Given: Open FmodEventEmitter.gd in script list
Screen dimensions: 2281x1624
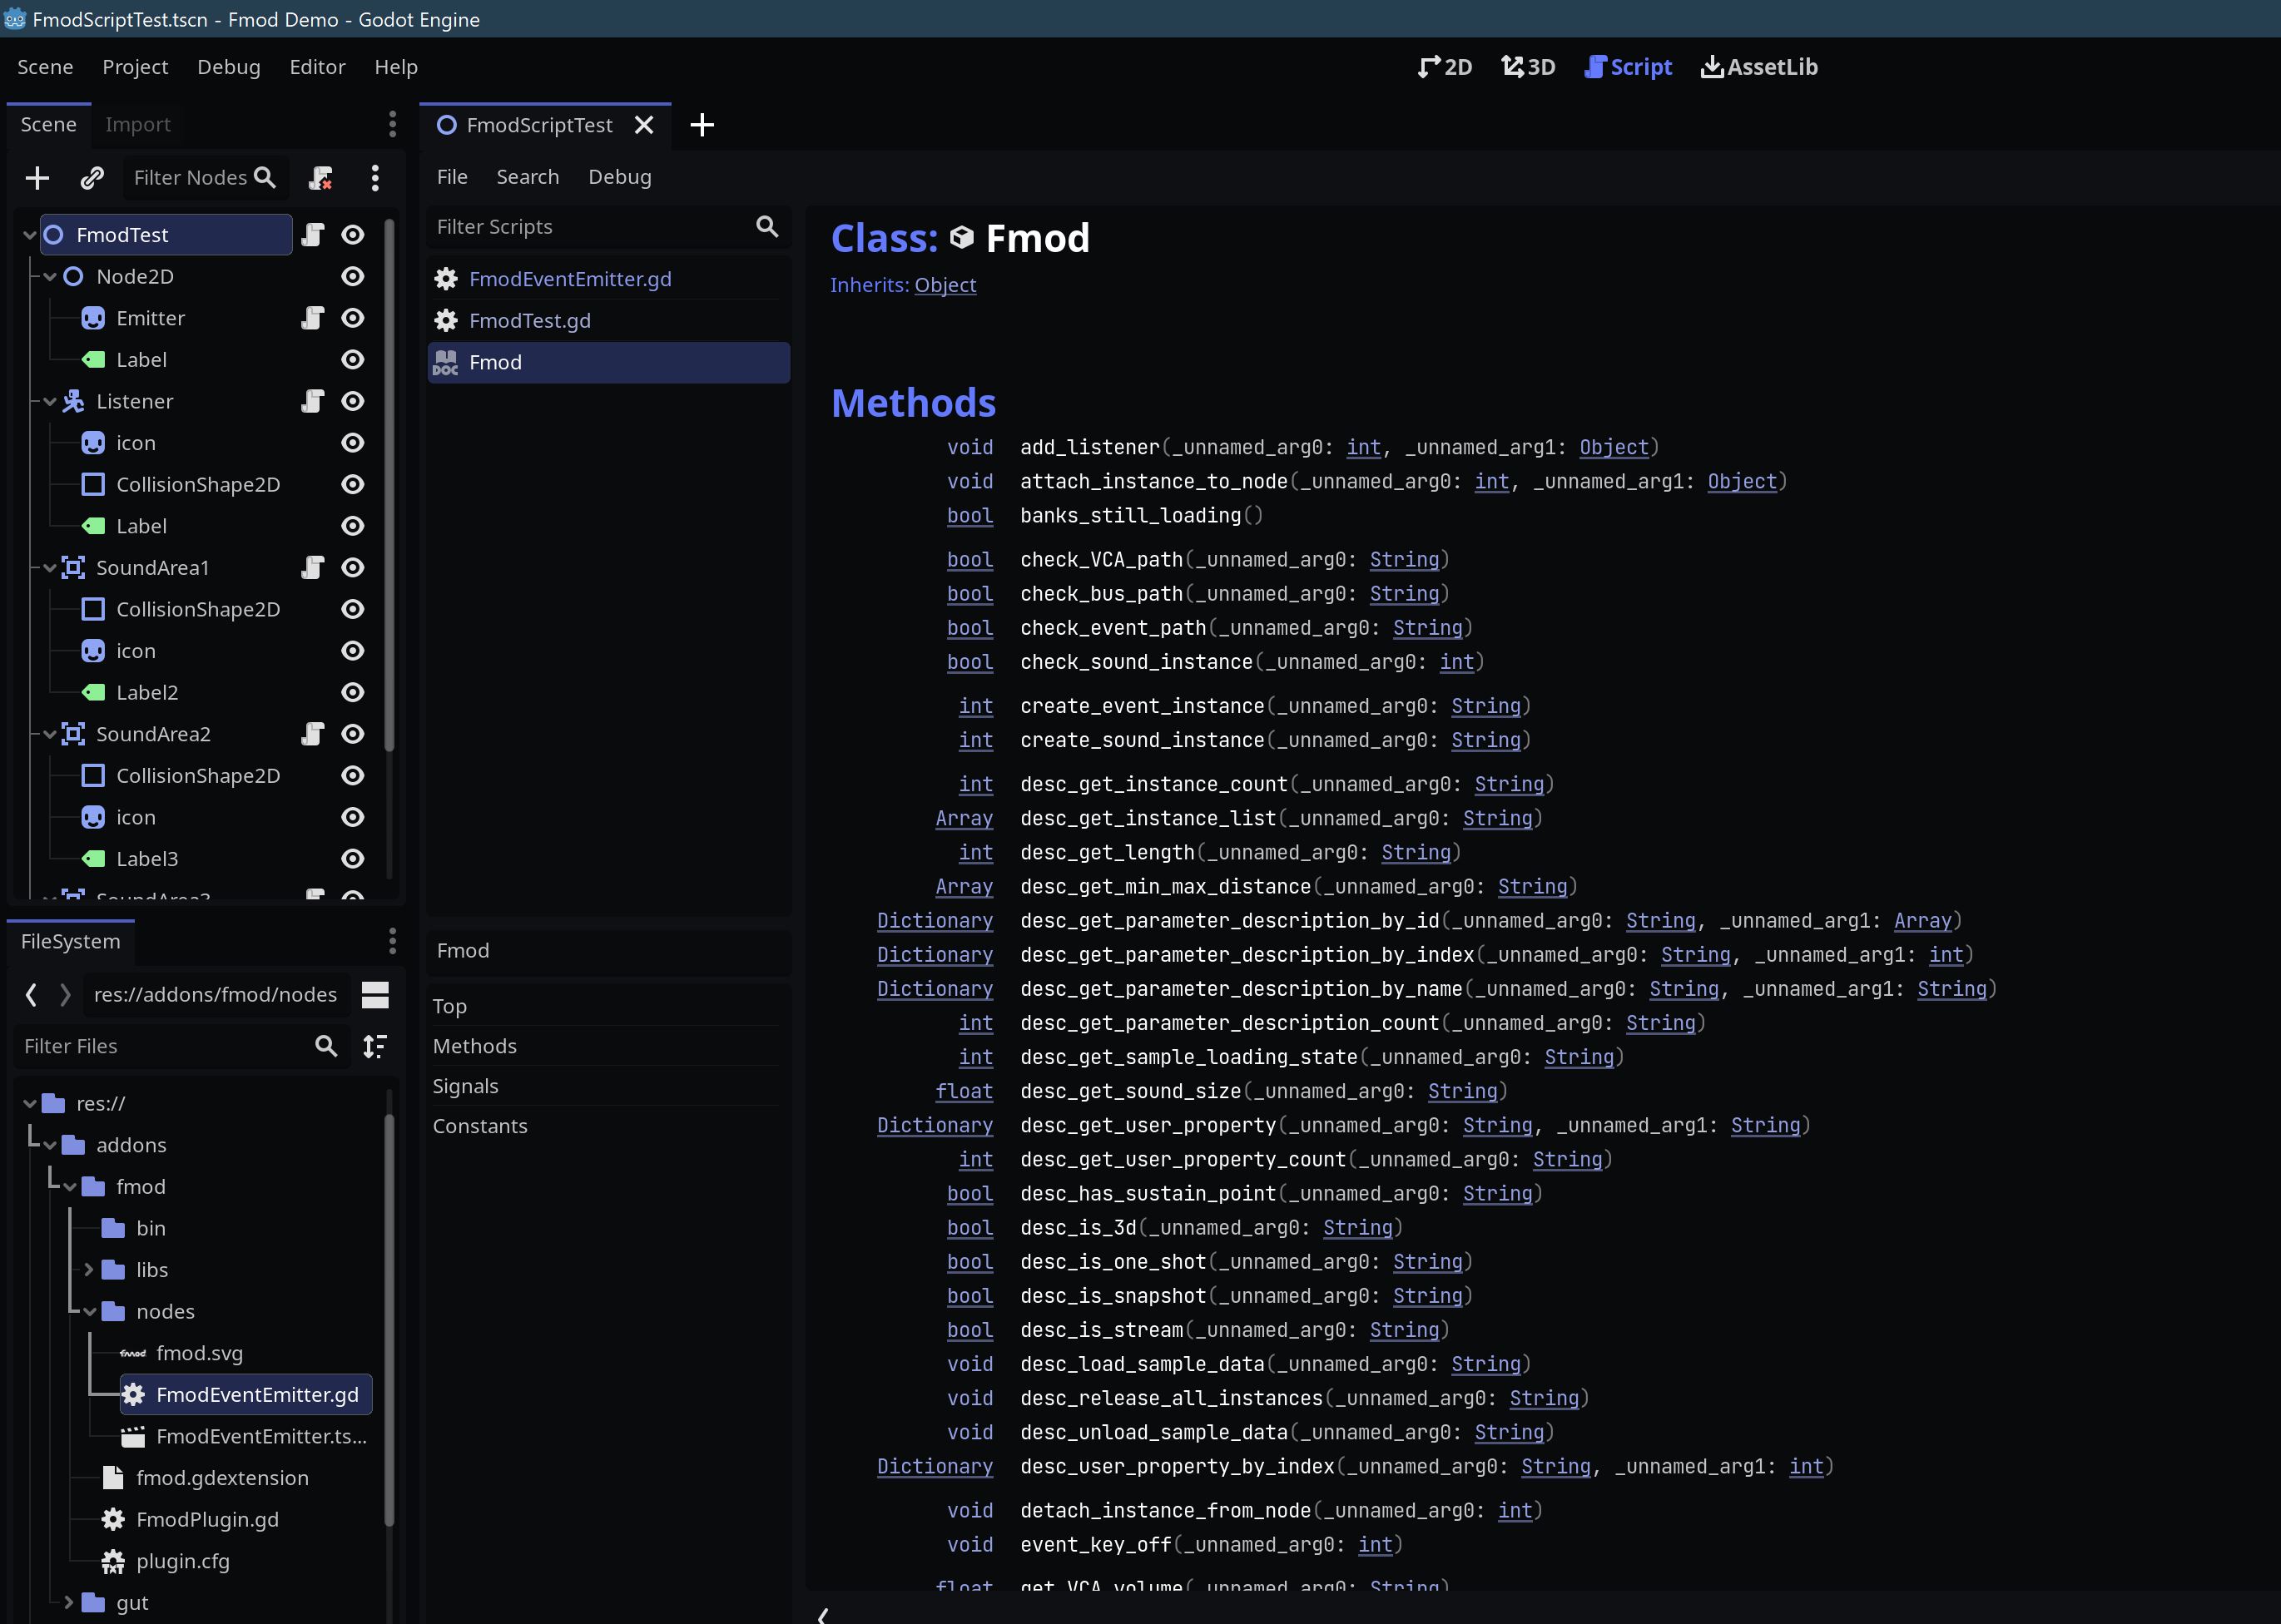Looking at the screenshot, I should pos(608,279).
